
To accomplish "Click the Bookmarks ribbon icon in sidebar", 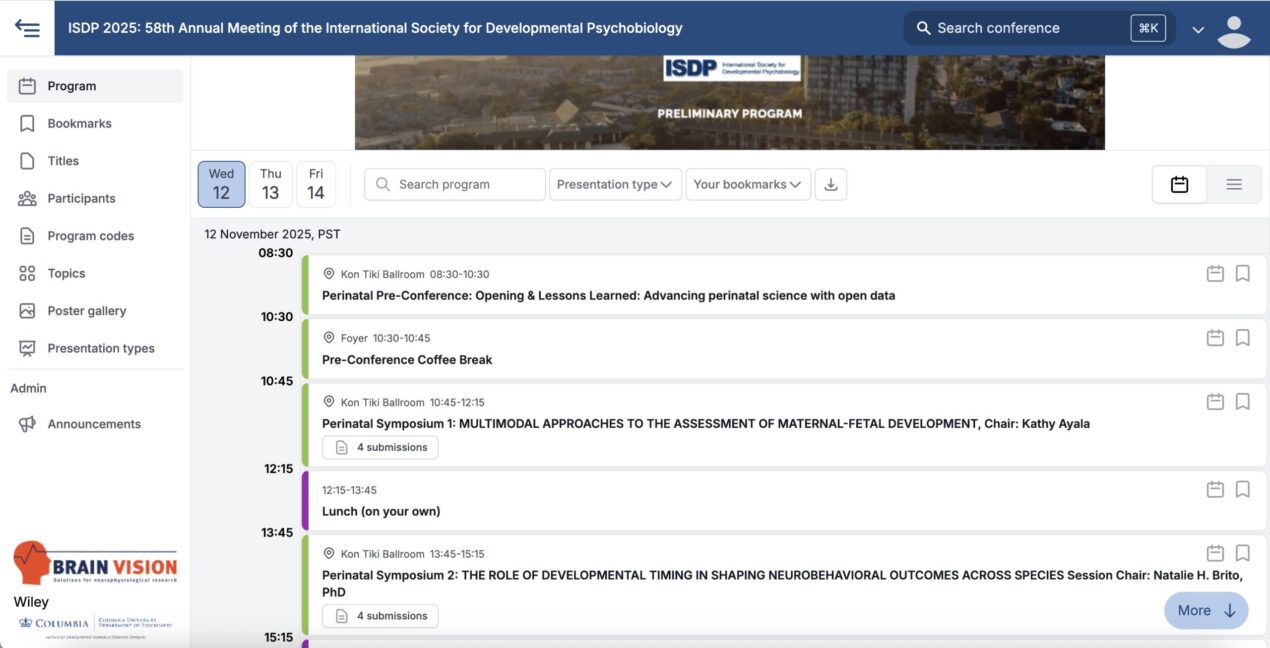I will [x=27, y=123].
